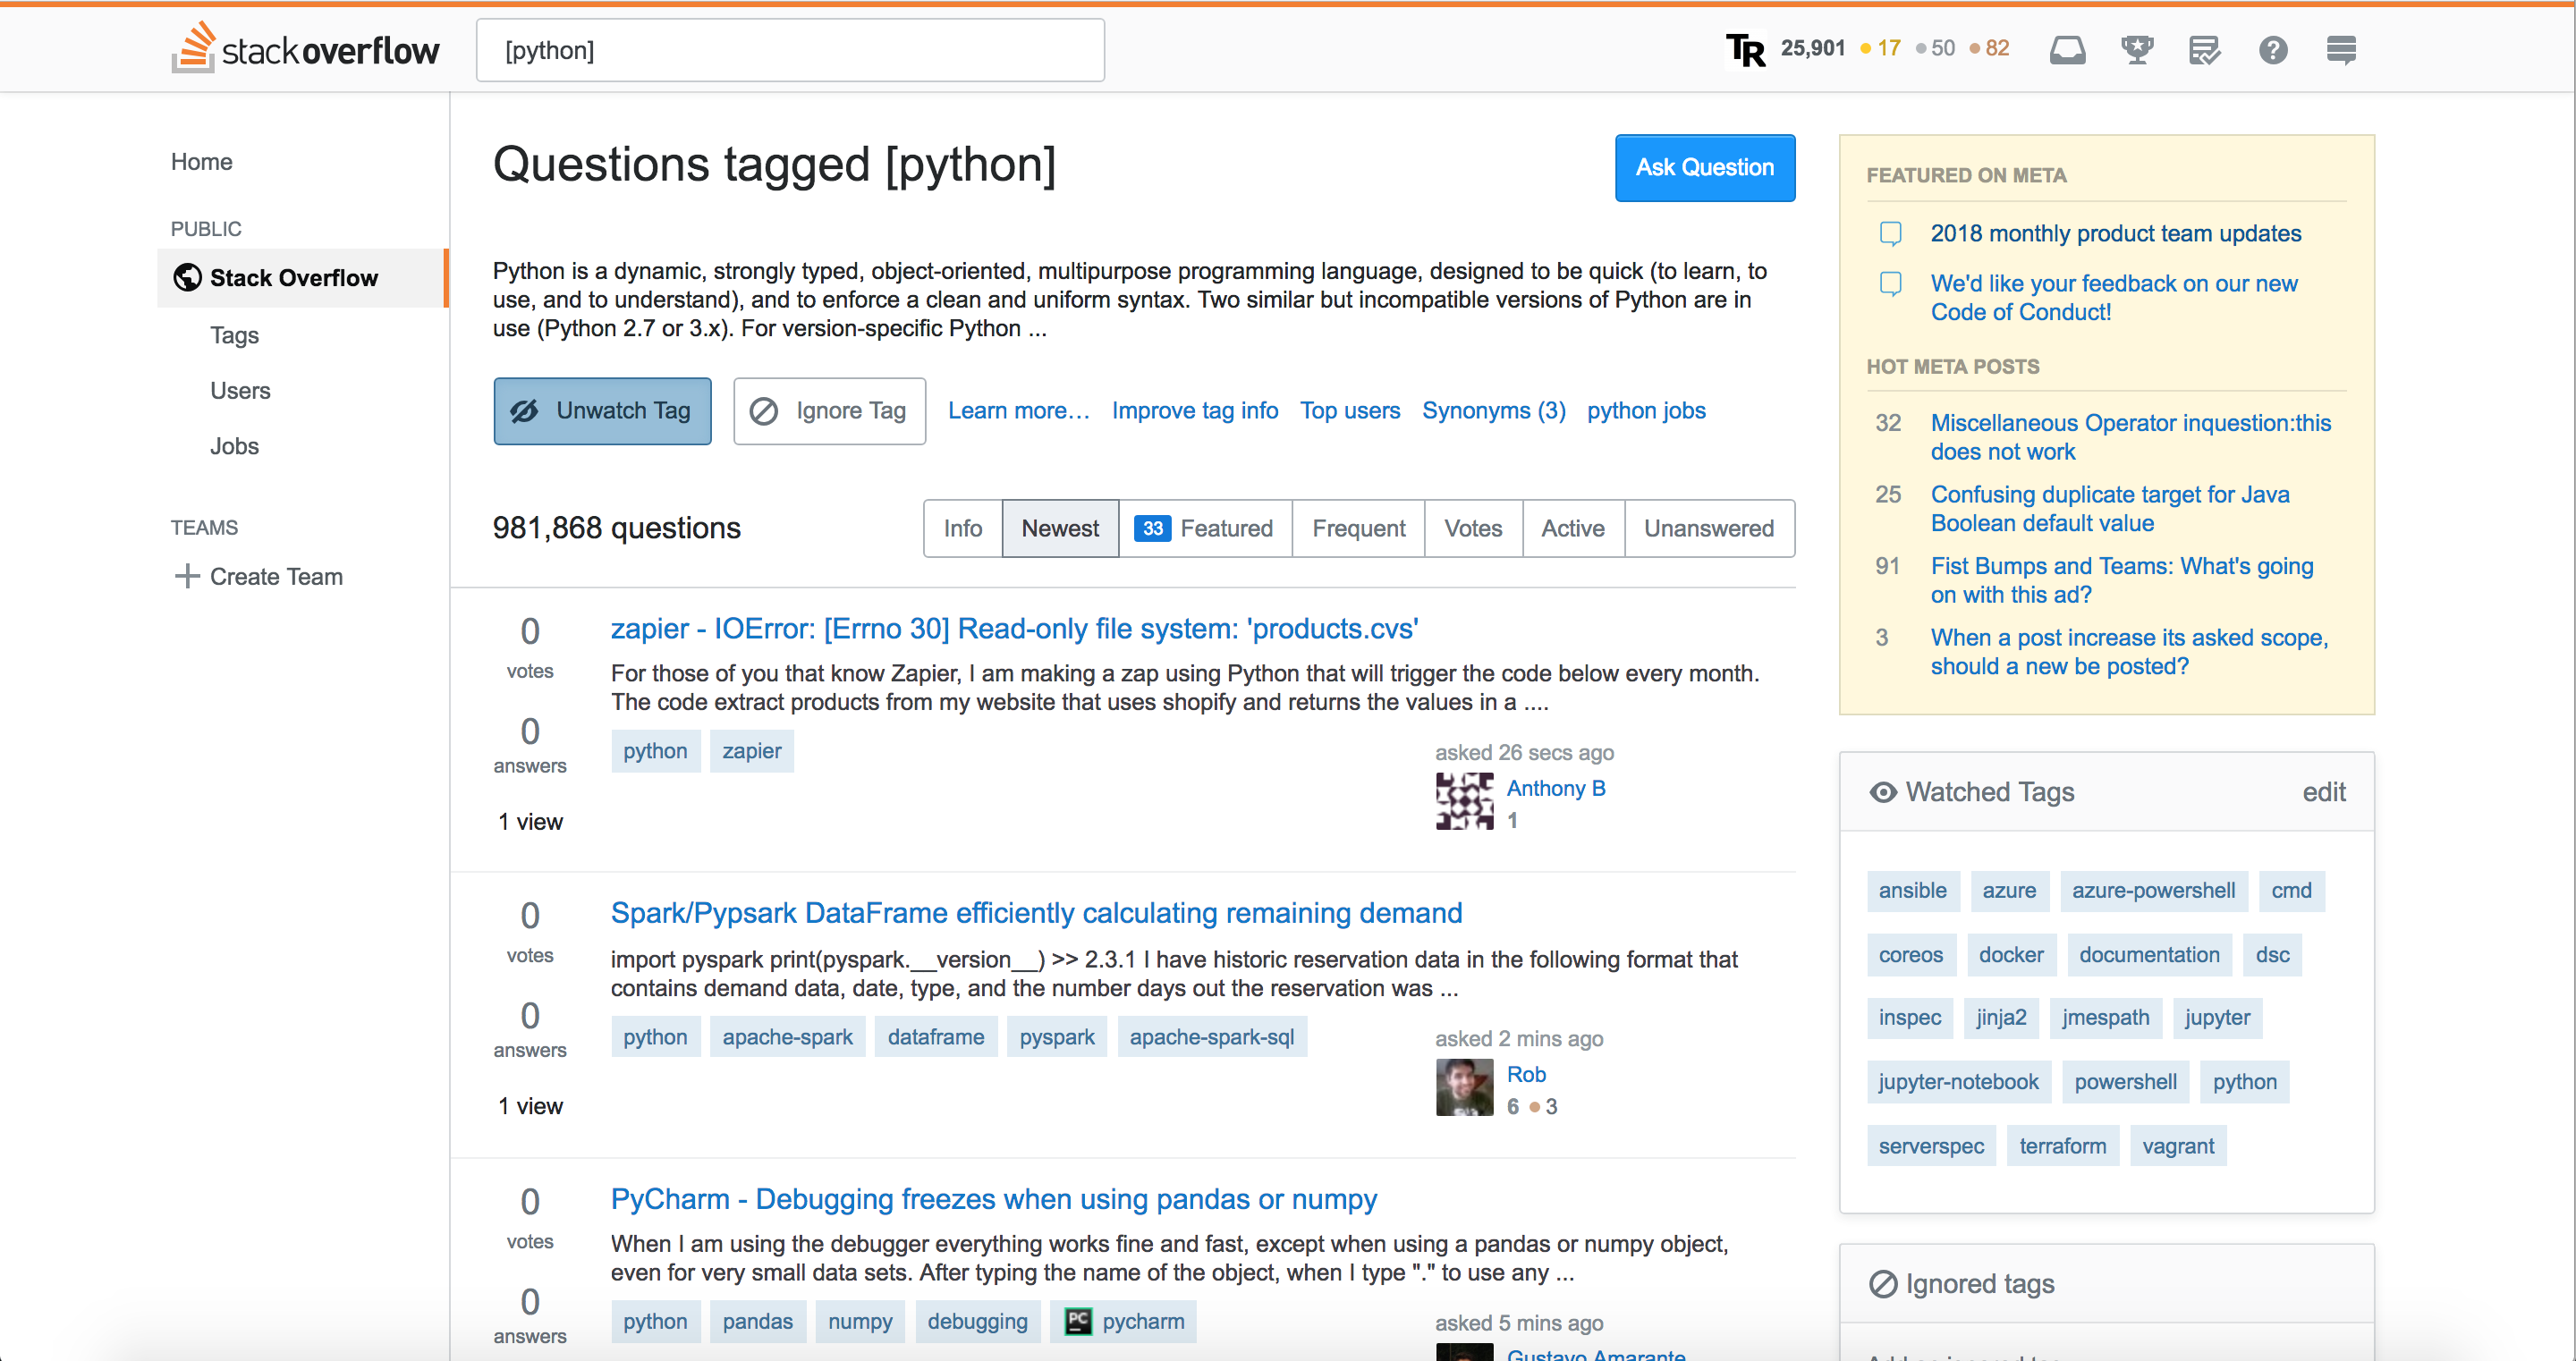Open Synonyms (3) link
Viewport: 2576px width, 1361px height.
click(x=1493, y=411)
